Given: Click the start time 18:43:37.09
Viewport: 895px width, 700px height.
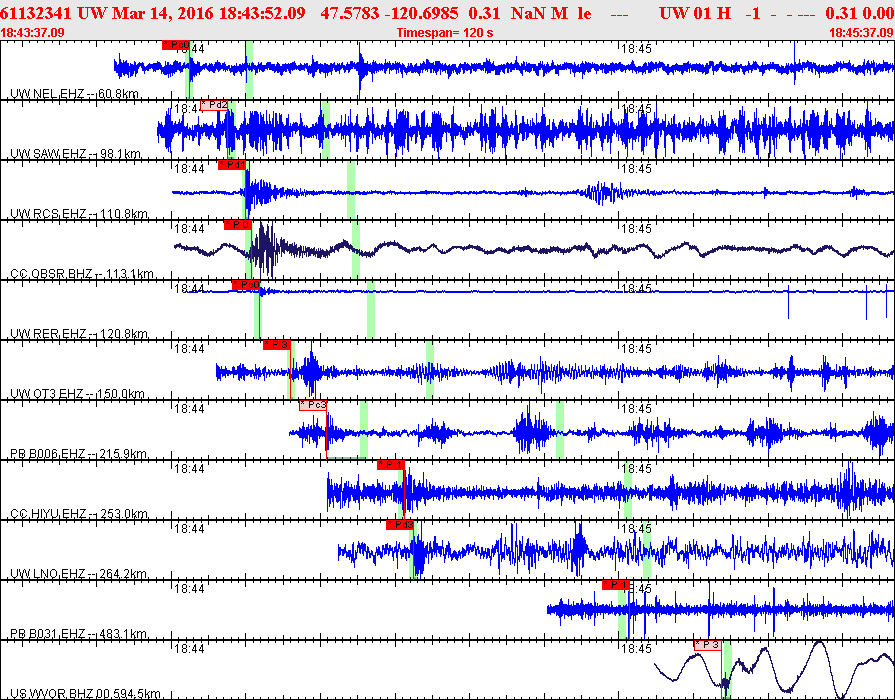Looking at the screenshot, I should tap(33, 33).
